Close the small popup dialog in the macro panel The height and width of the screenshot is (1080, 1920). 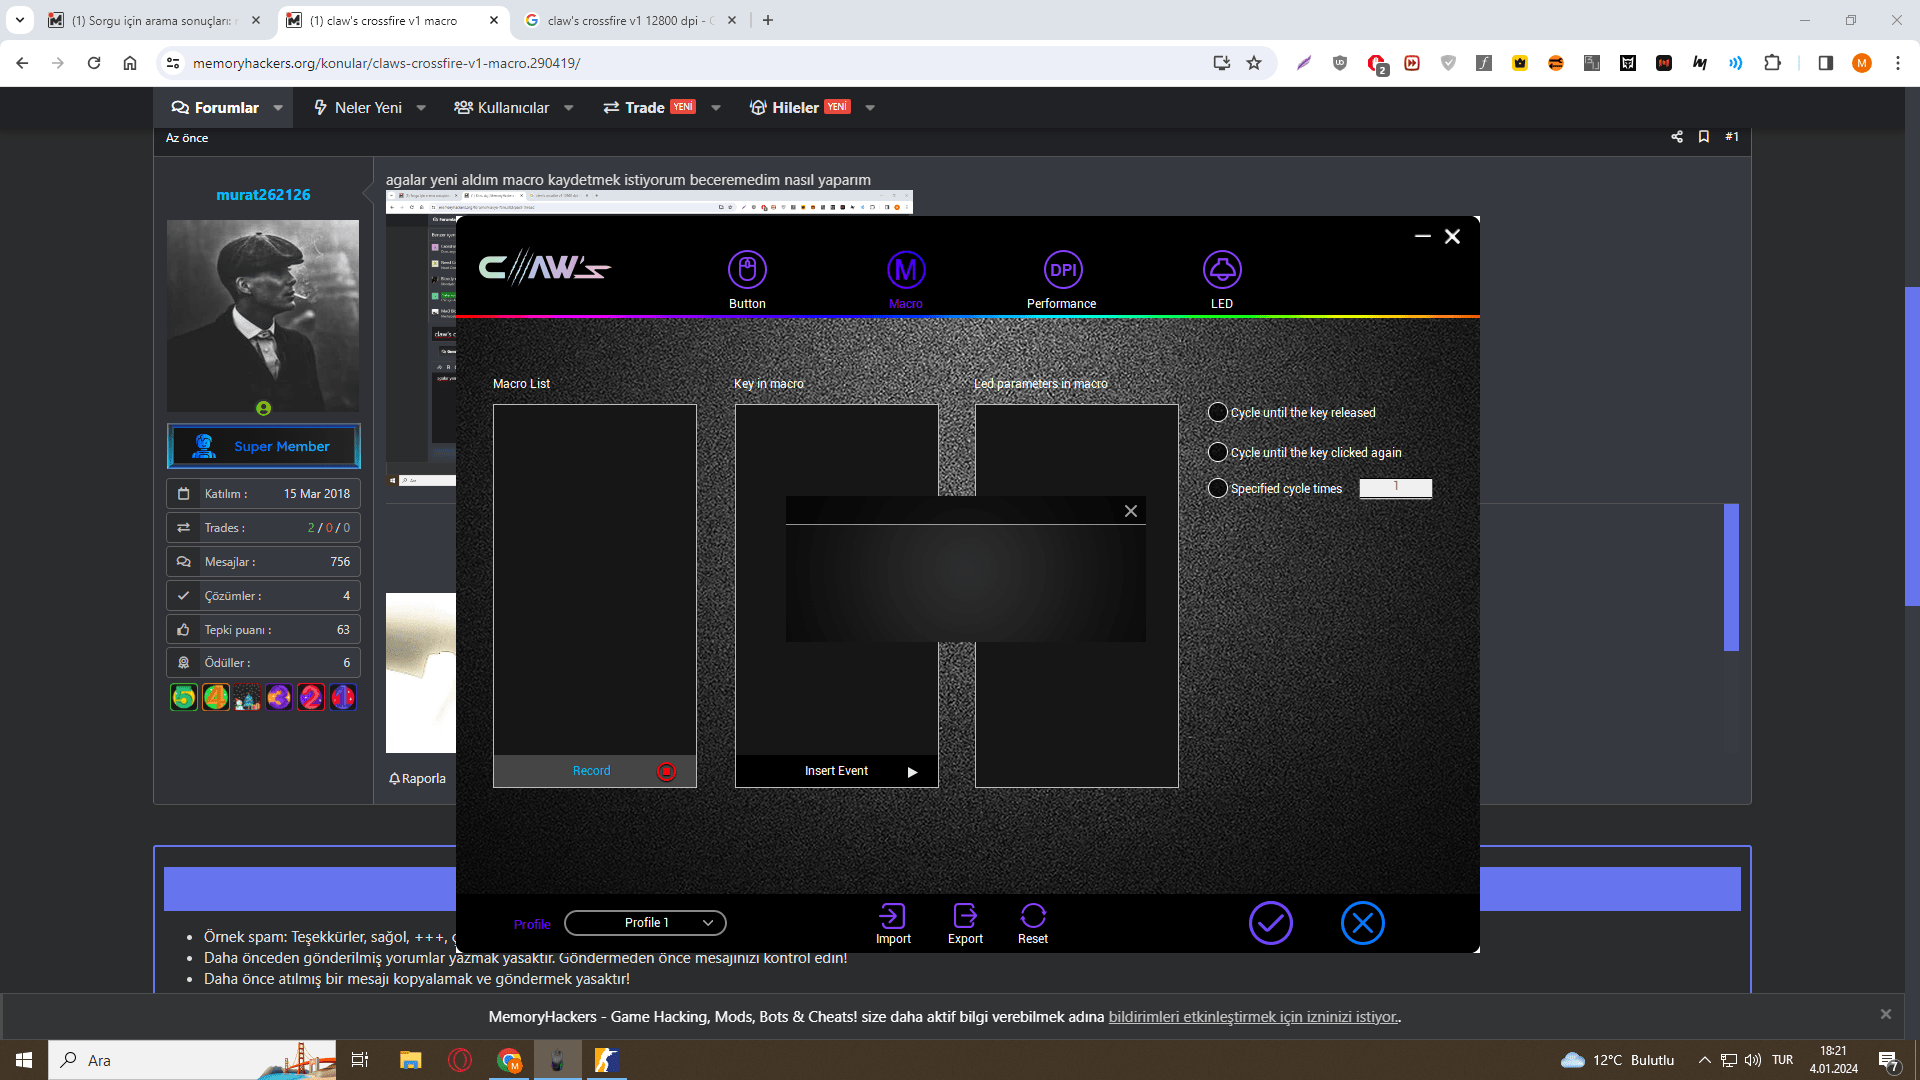1131,511
